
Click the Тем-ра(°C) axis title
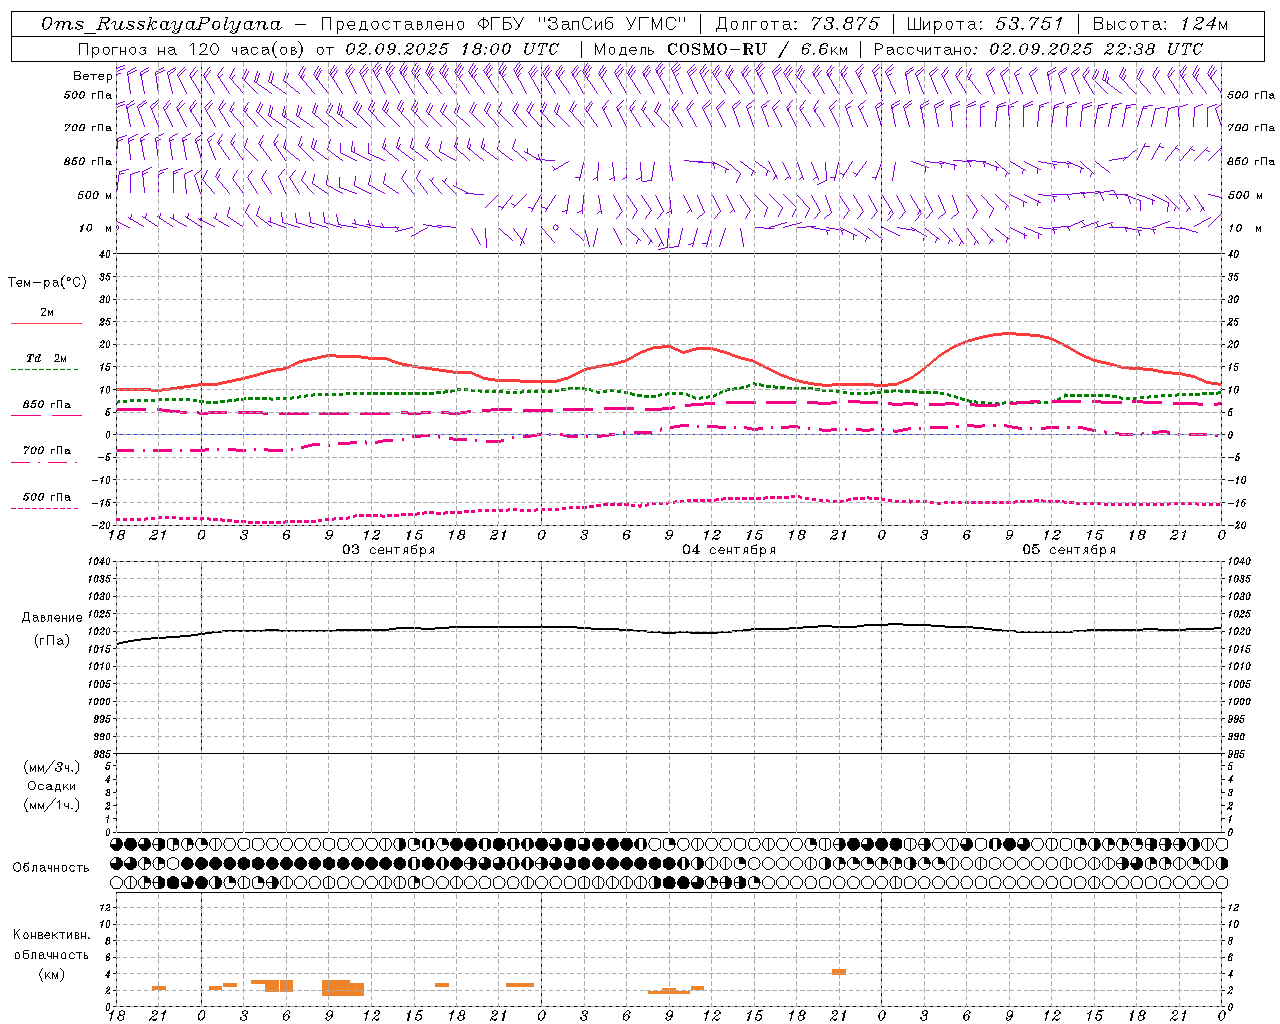tap(47, 283)
